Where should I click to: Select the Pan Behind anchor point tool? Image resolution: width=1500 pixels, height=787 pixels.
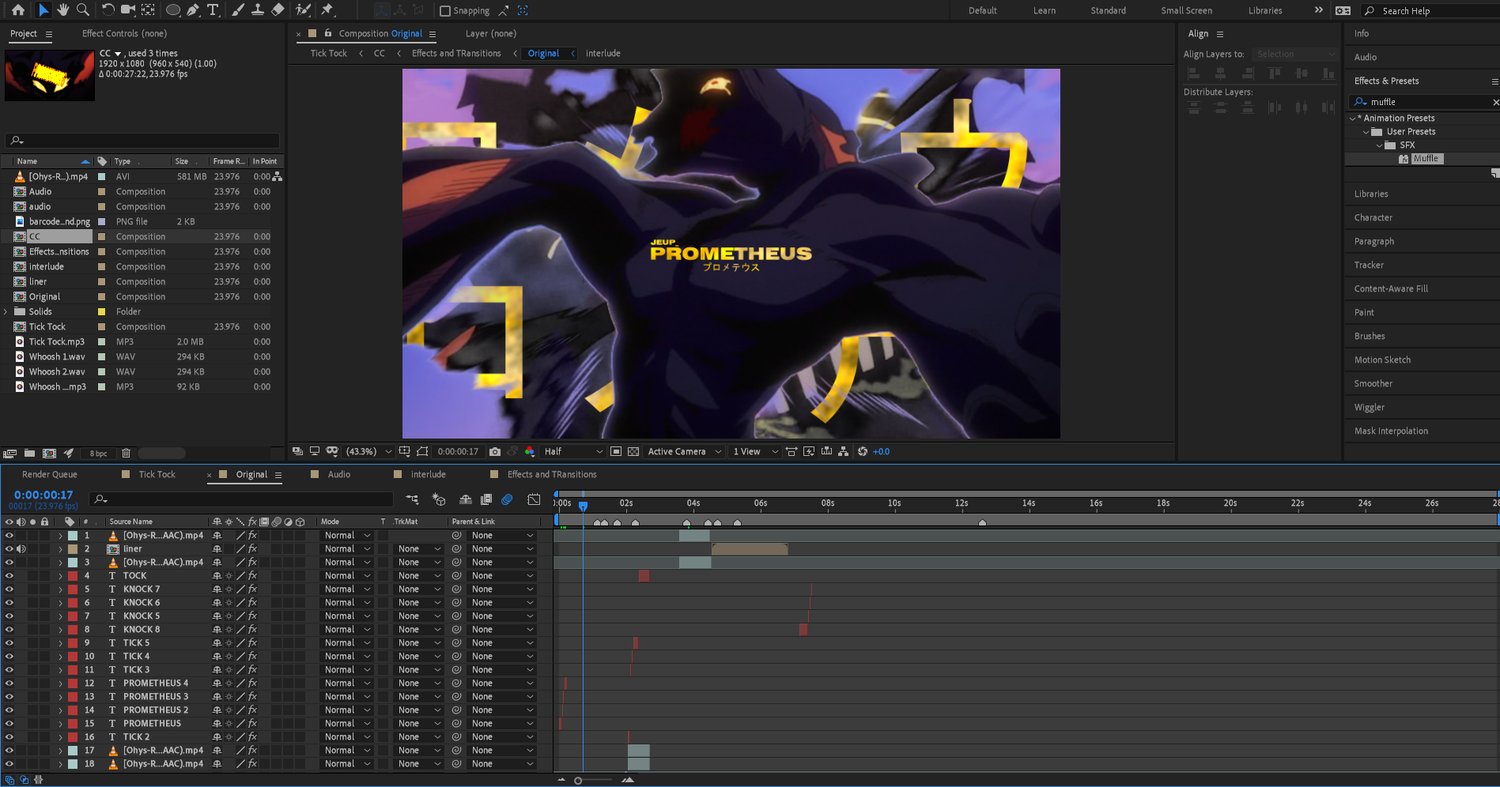148,10
